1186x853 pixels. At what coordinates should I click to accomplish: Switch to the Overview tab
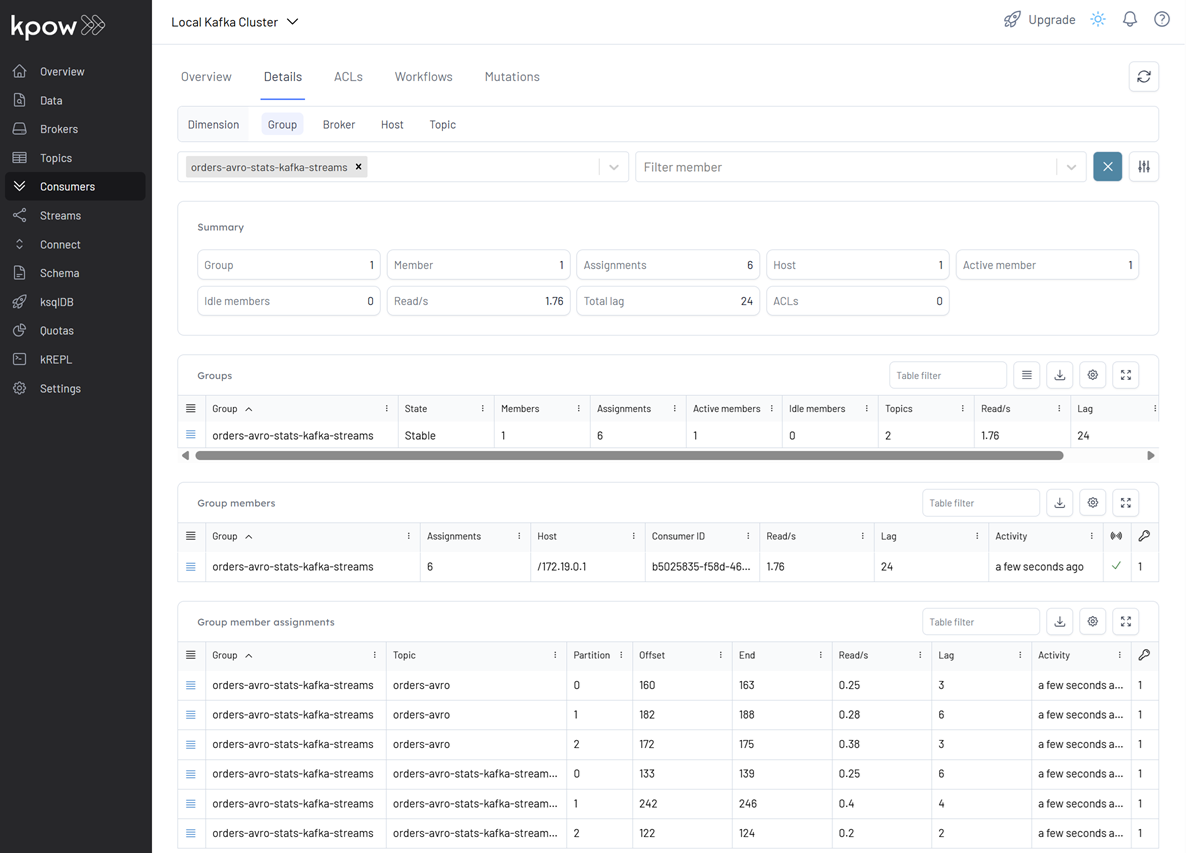pos(206,76)
